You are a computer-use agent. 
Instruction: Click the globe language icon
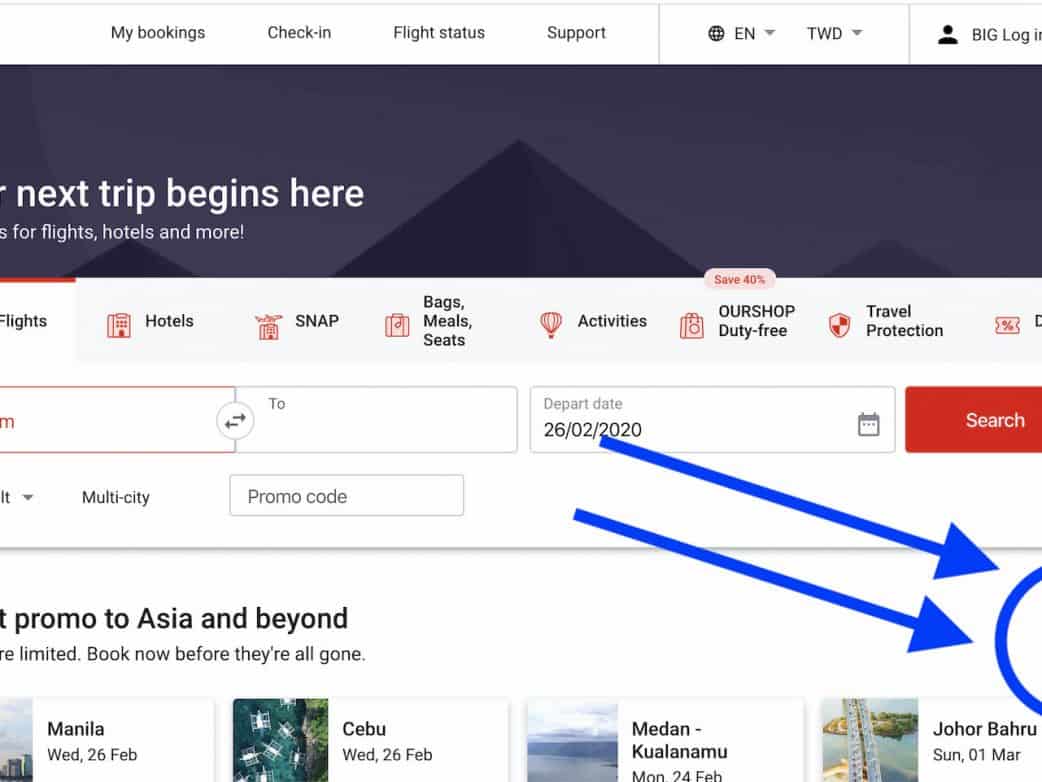[x=716, y=33]
